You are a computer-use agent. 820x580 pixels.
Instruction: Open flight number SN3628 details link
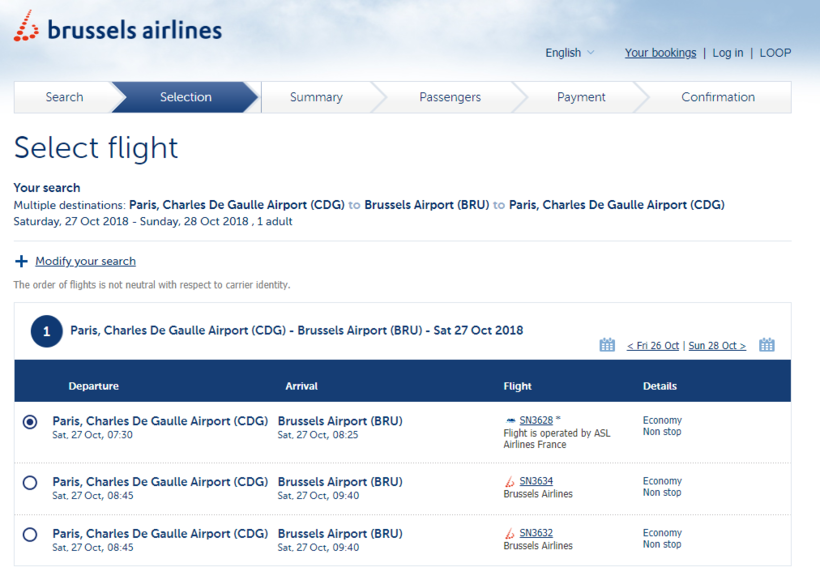tap(536, 421)
